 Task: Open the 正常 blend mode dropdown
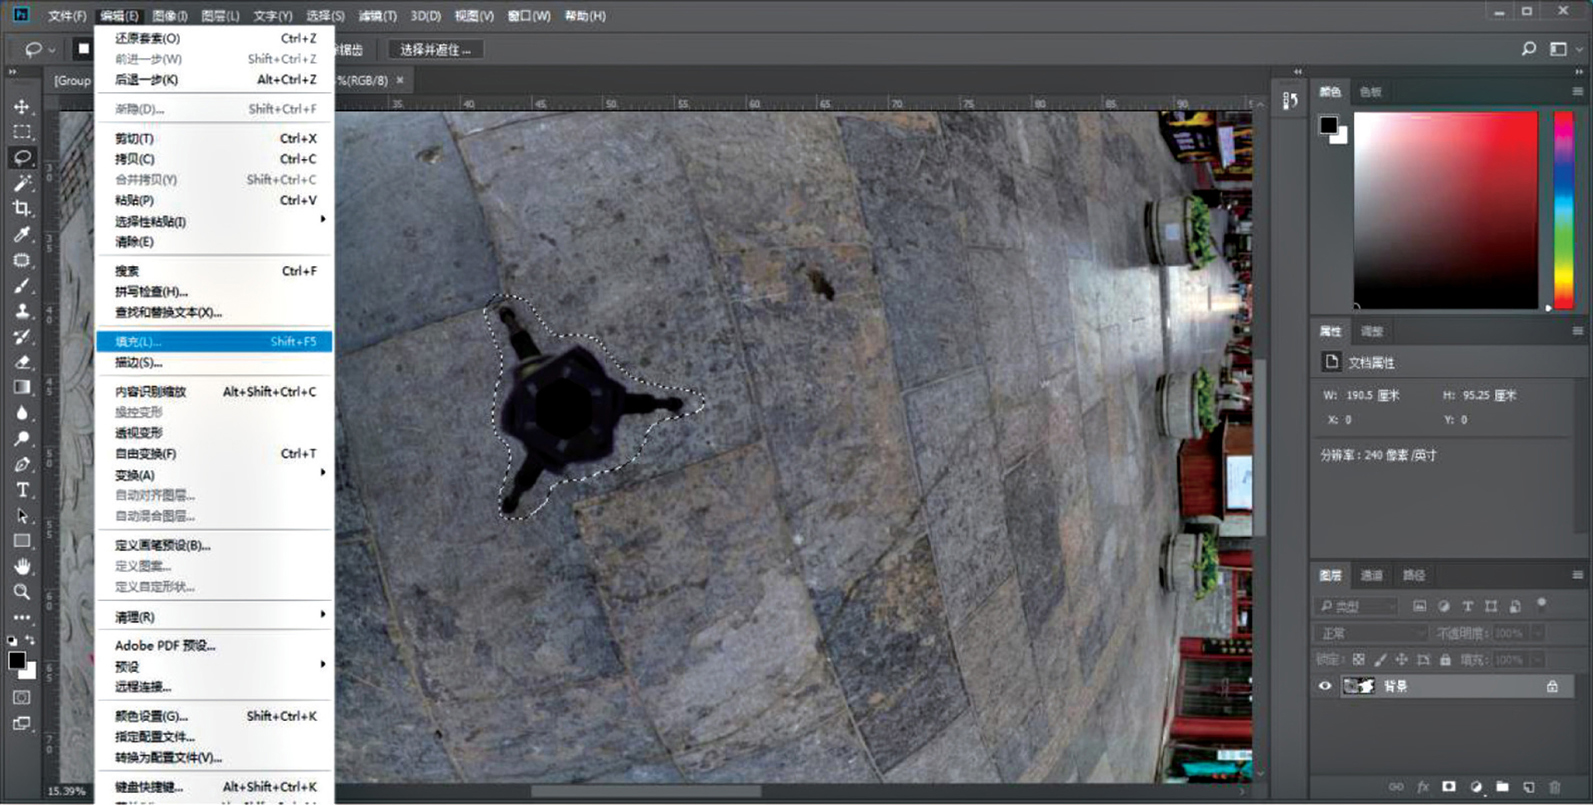click(x=1371, y=633)
